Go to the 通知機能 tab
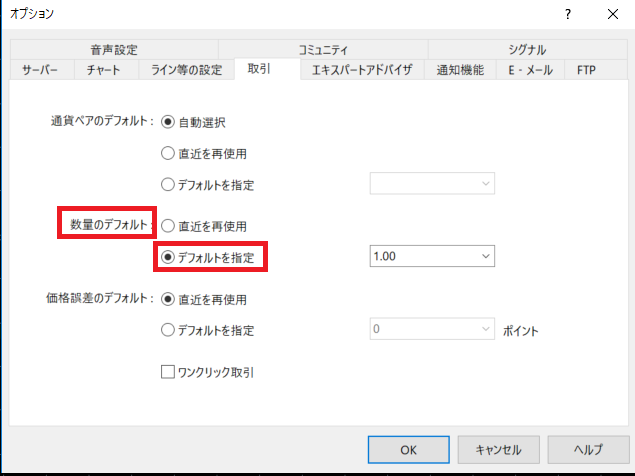 click(460, 70)
